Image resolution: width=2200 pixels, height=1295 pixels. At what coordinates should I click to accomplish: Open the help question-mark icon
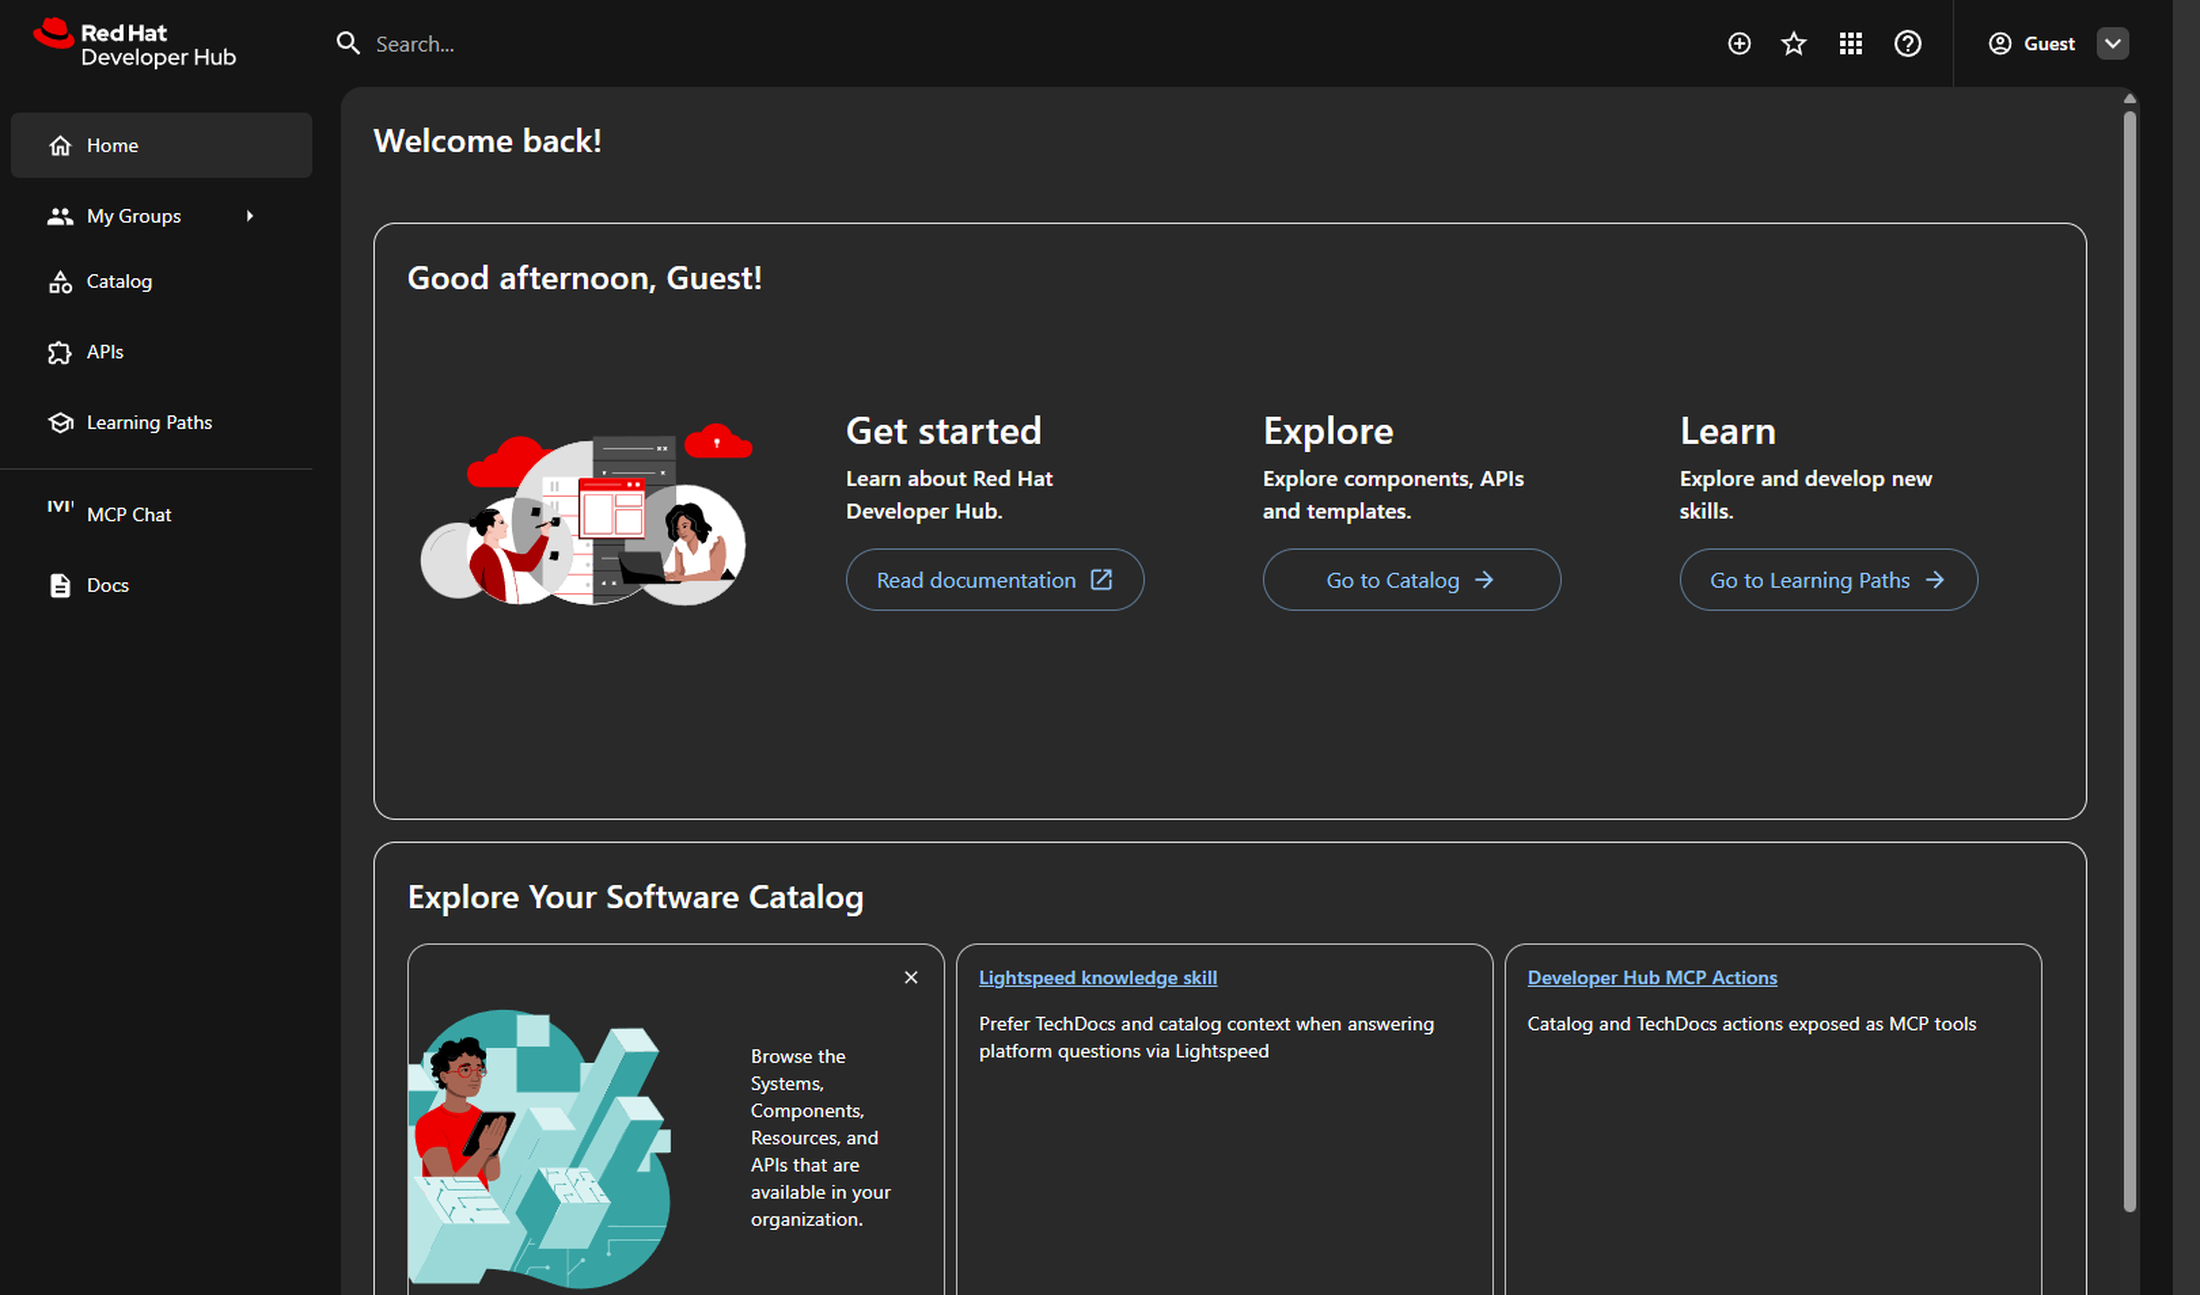click(1908, 44)
